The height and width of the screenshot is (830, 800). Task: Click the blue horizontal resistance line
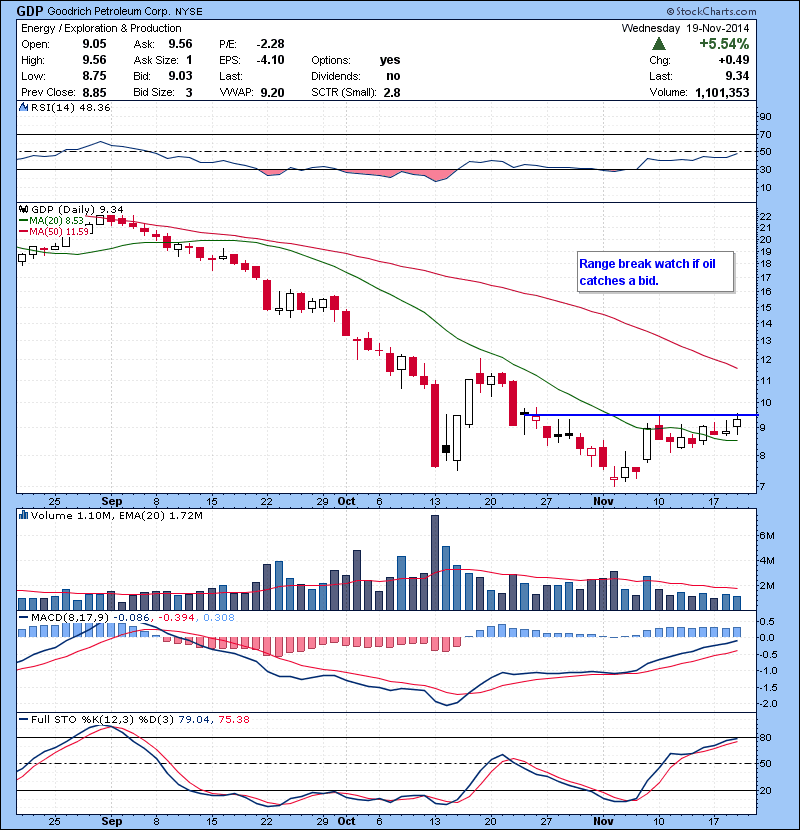click(x=641, y=415)
